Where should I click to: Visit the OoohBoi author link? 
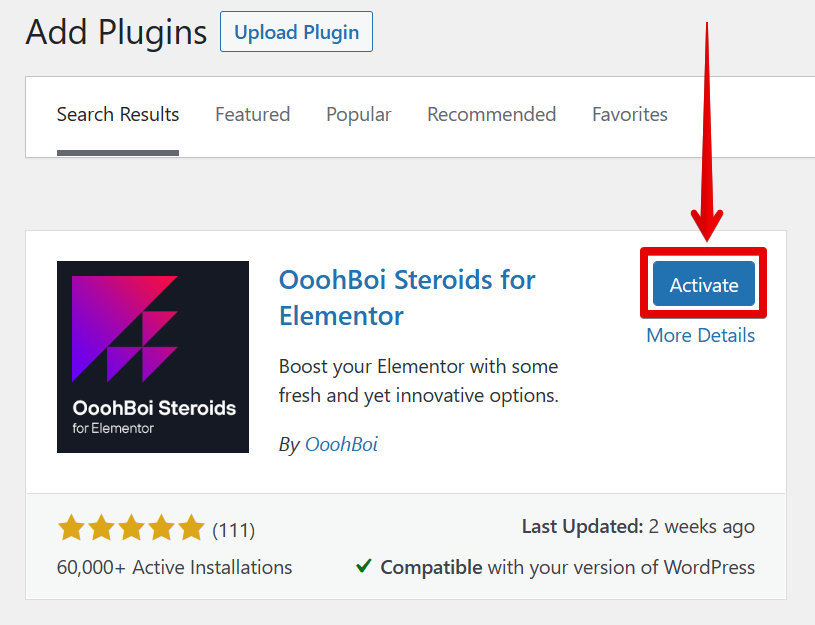point(341,444)
